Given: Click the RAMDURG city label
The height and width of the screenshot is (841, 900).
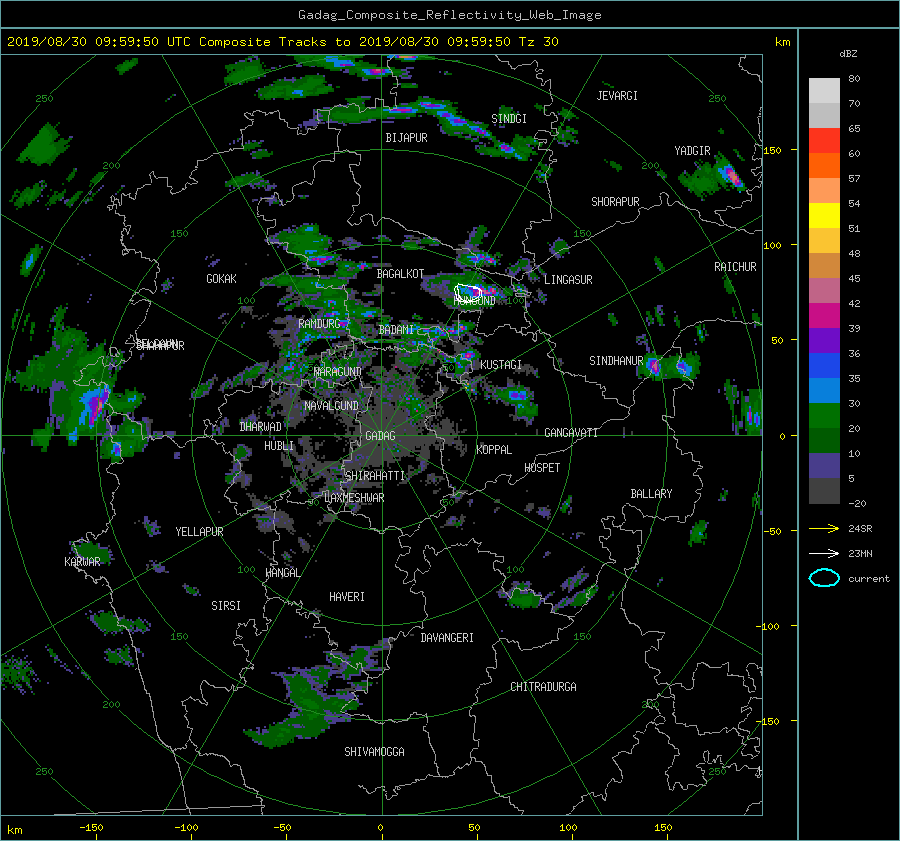Looking at the screenshot, I should (319, 324).
